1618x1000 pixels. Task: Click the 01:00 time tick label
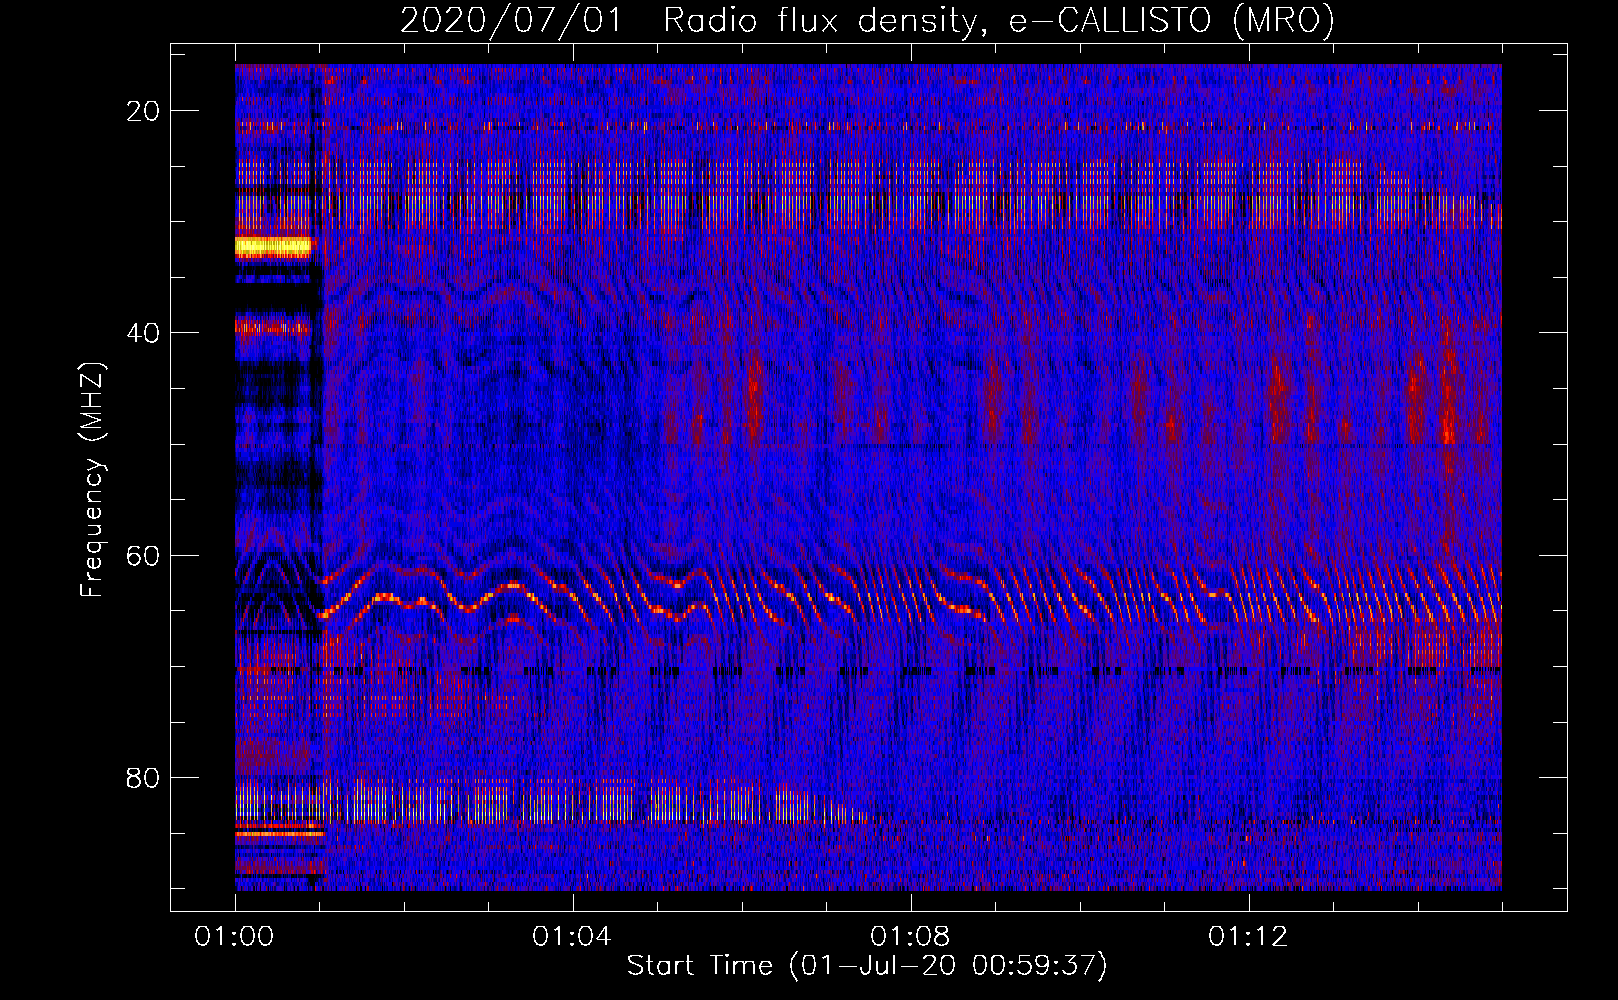[x=235, y=937]
